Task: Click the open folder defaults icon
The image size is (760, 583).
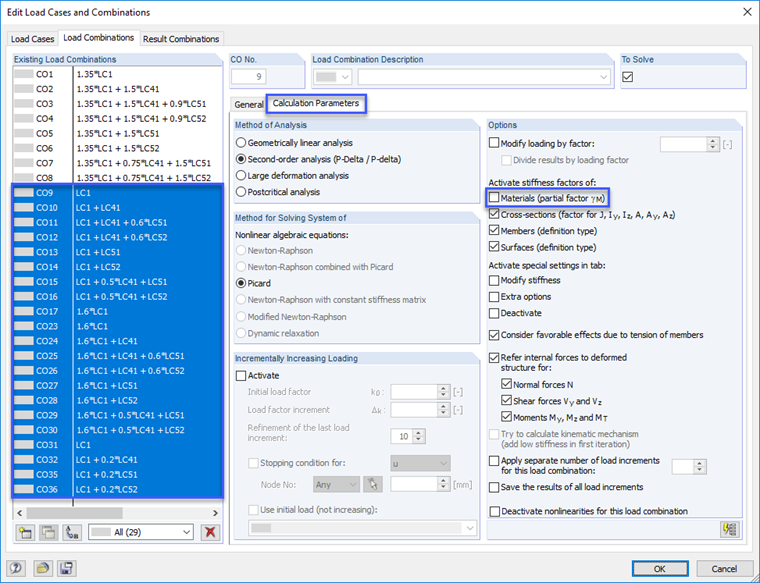Action: pyautogui.click(x=43, y=568)
